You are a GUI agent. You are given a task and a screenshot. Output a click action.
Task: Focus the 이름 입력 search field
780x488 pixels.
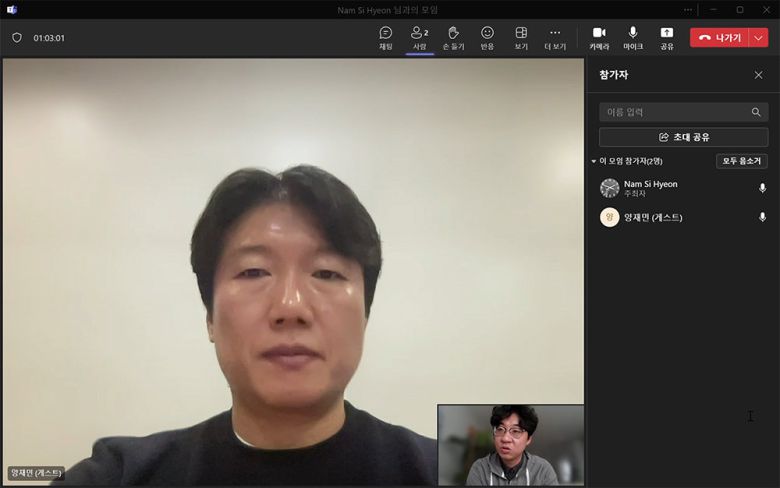tap(683, 112)
